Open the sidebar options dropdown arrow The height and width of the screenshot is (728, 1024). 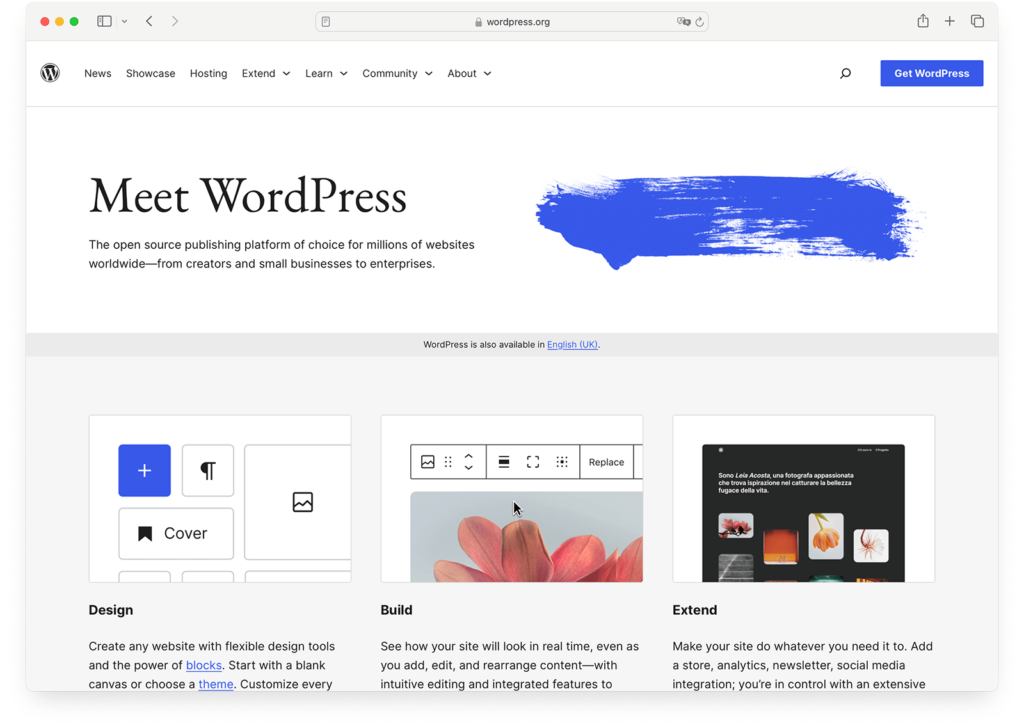[x=124, y=22]
